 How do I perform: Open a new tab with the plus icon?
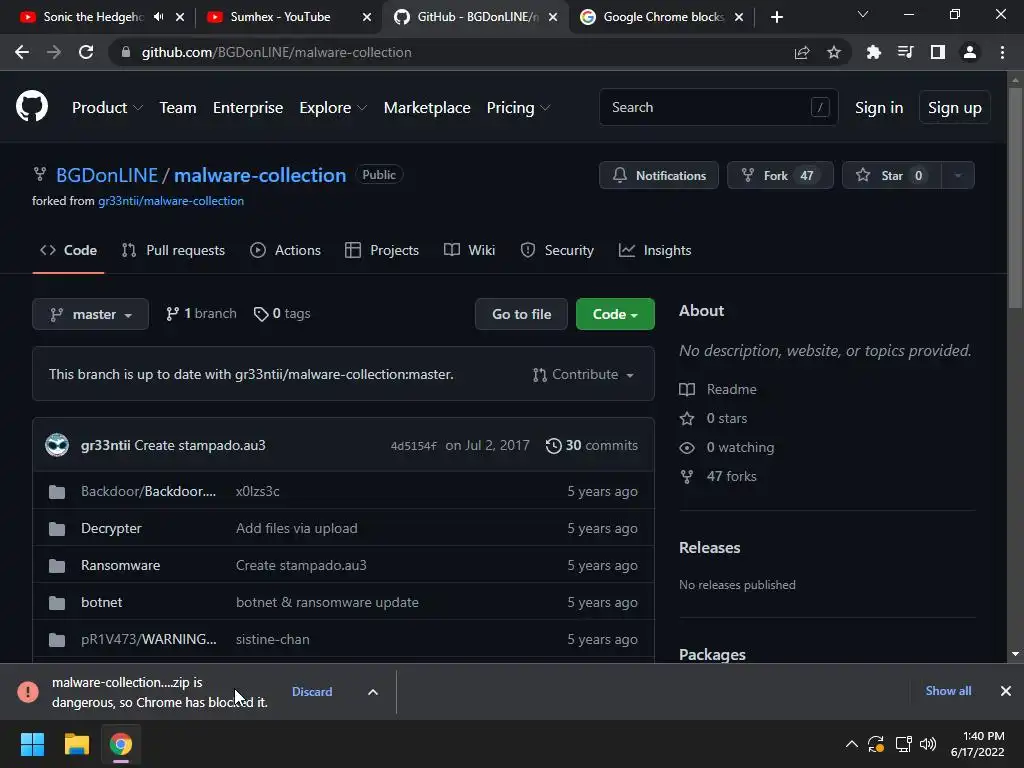click(x=776, y=17)
